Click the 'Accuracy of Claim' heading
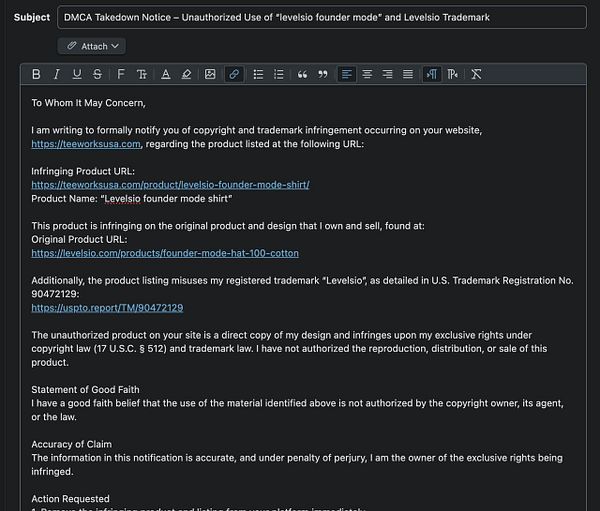The image size is (600, 511). pos(72,444)
